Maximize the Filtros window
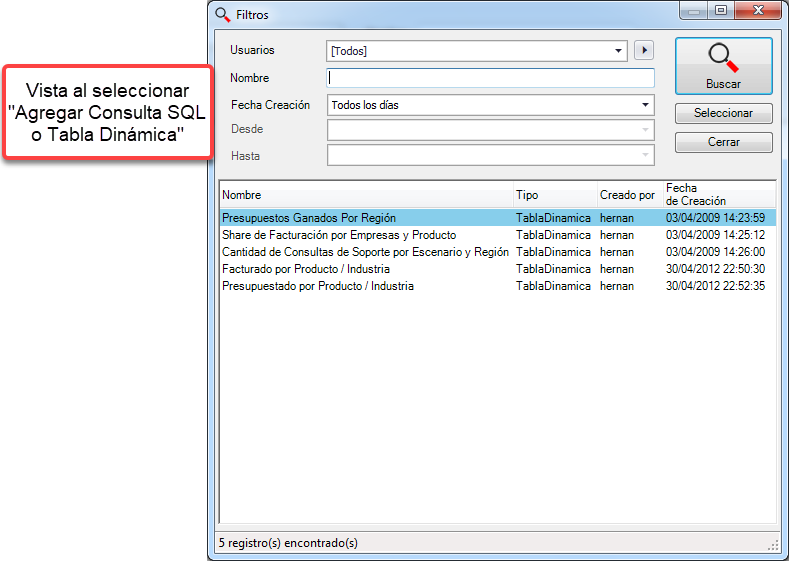This screenshot has height=561, width=789. point(721,11)
